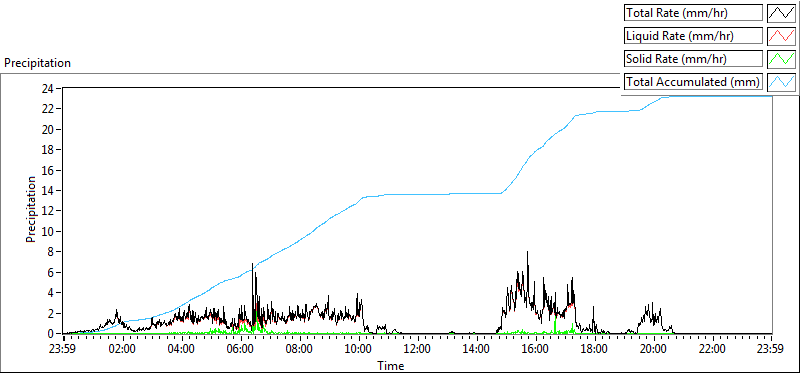Viewport: 800px width, 373px height.
Task: Click the Precipitation graph caption above the plot
Action: (x=37, y=63)
